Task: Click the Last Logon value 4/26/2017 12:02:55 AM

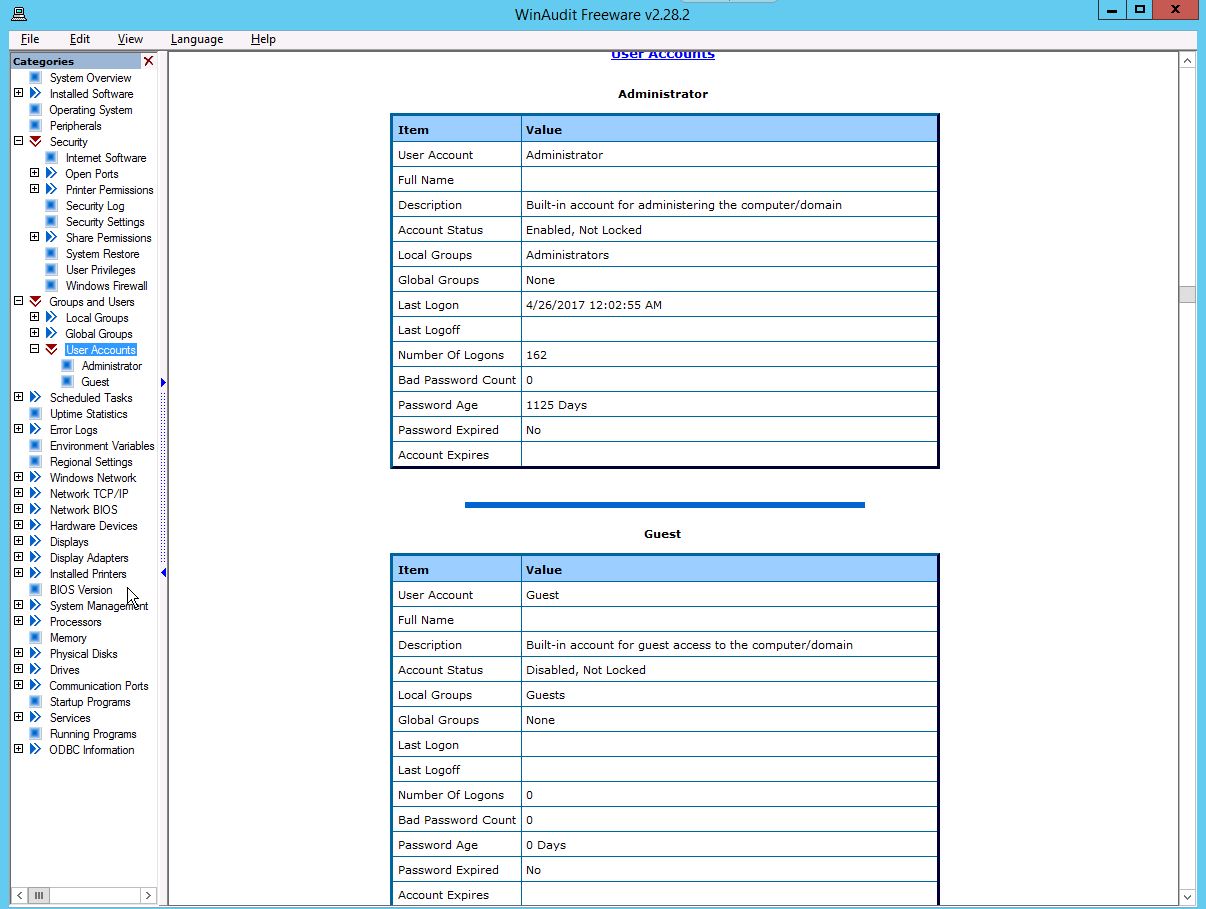Action: 594,305
